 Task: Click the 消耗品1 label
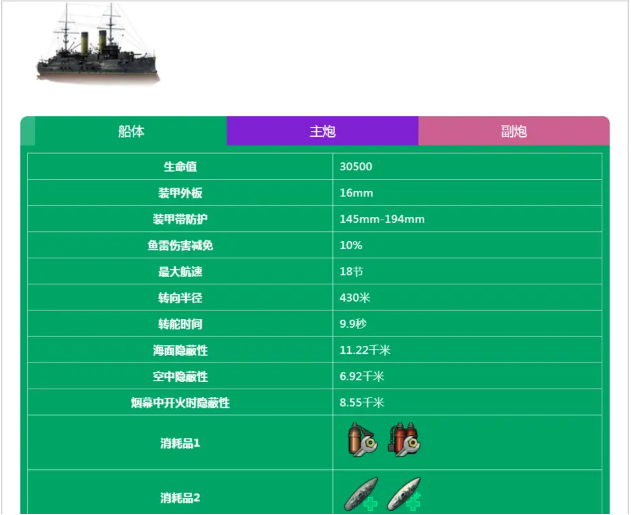(x=180, y=443)
